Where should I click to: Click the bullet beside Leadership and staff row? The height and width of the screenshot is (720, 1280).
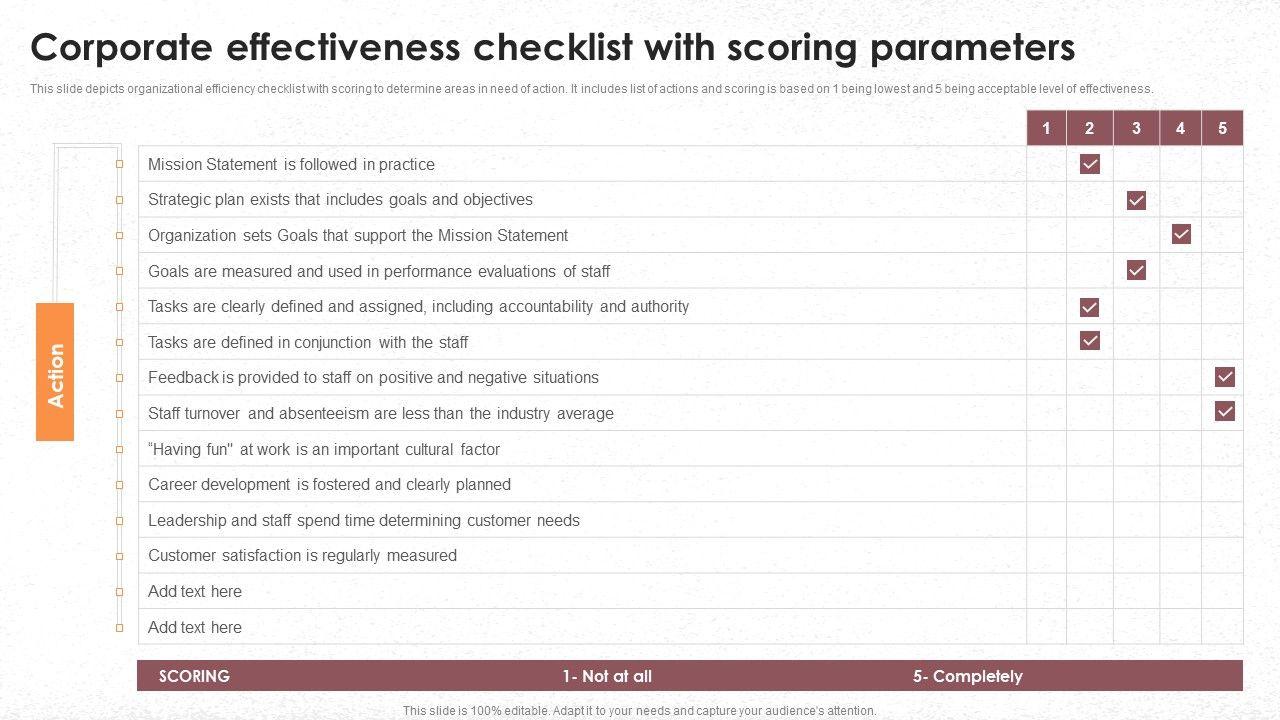click(x=119, y=520)
